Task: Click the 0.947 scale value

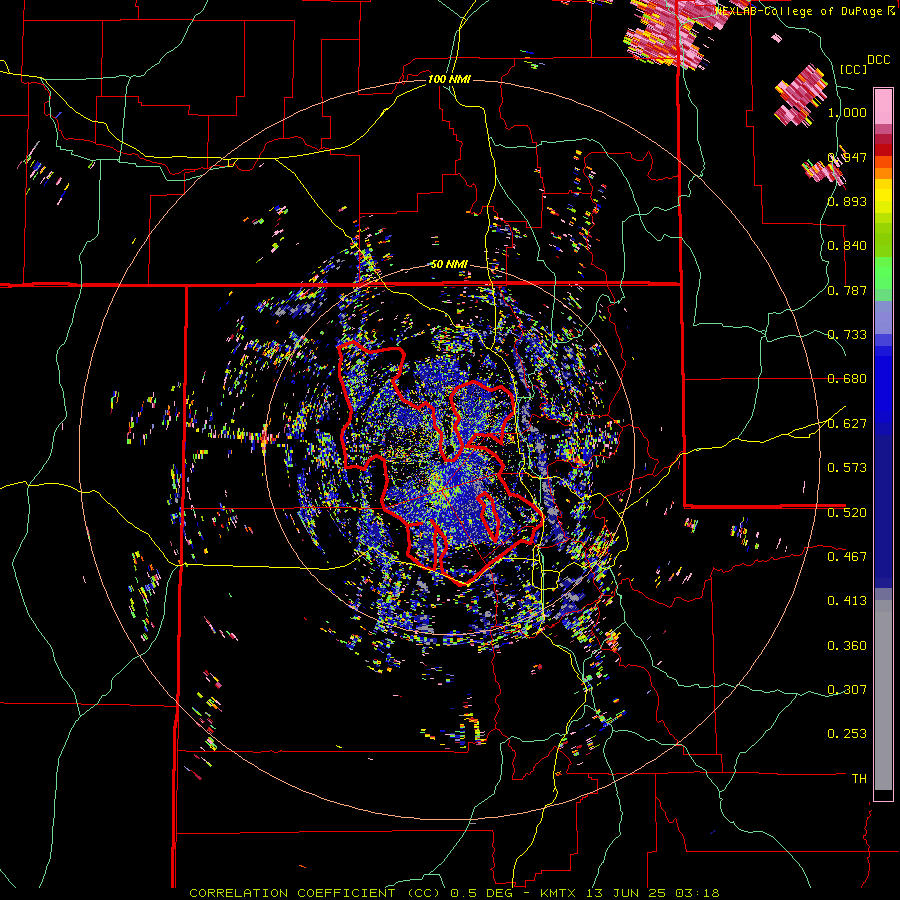Action: [x=847, y=157]
